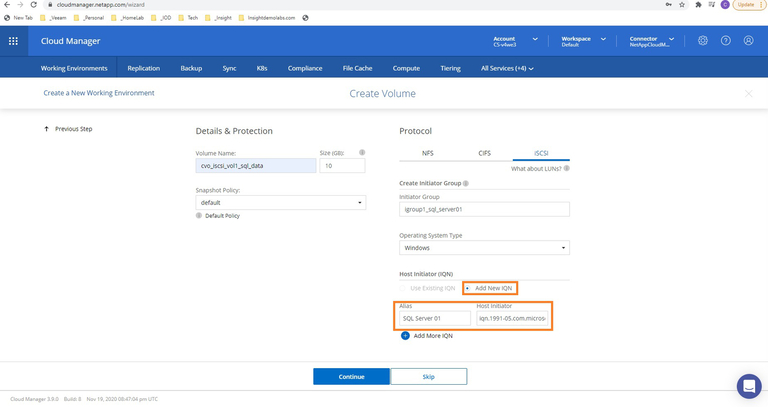Viewport: 768px width, 407px height.
Task: Select the Add New IQN radio button
Action: pyautogui.click(x=467, y=288)
